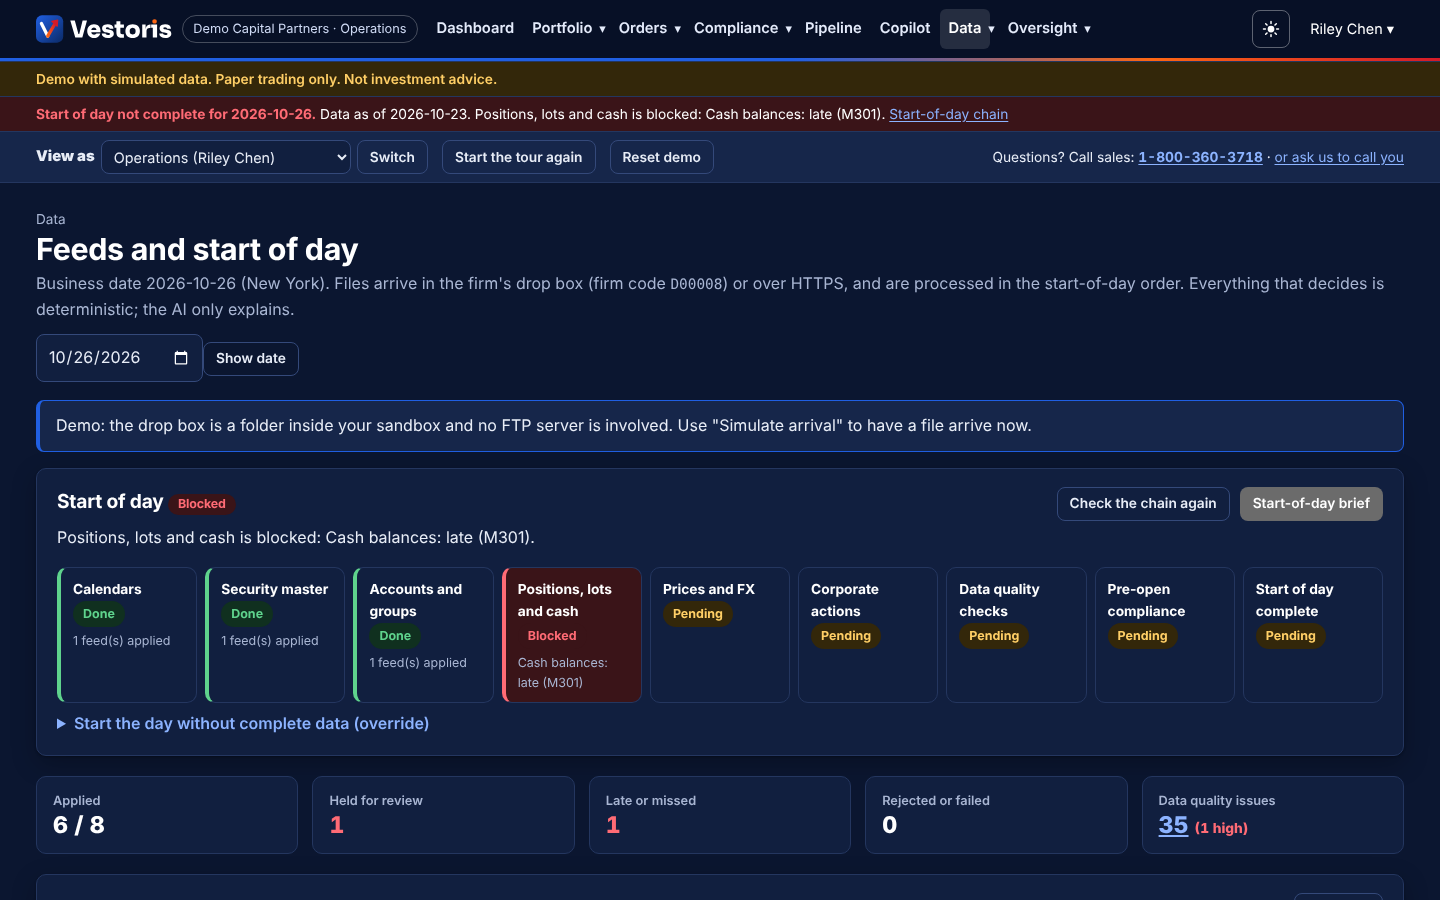Click Check the chain again

1143,504
